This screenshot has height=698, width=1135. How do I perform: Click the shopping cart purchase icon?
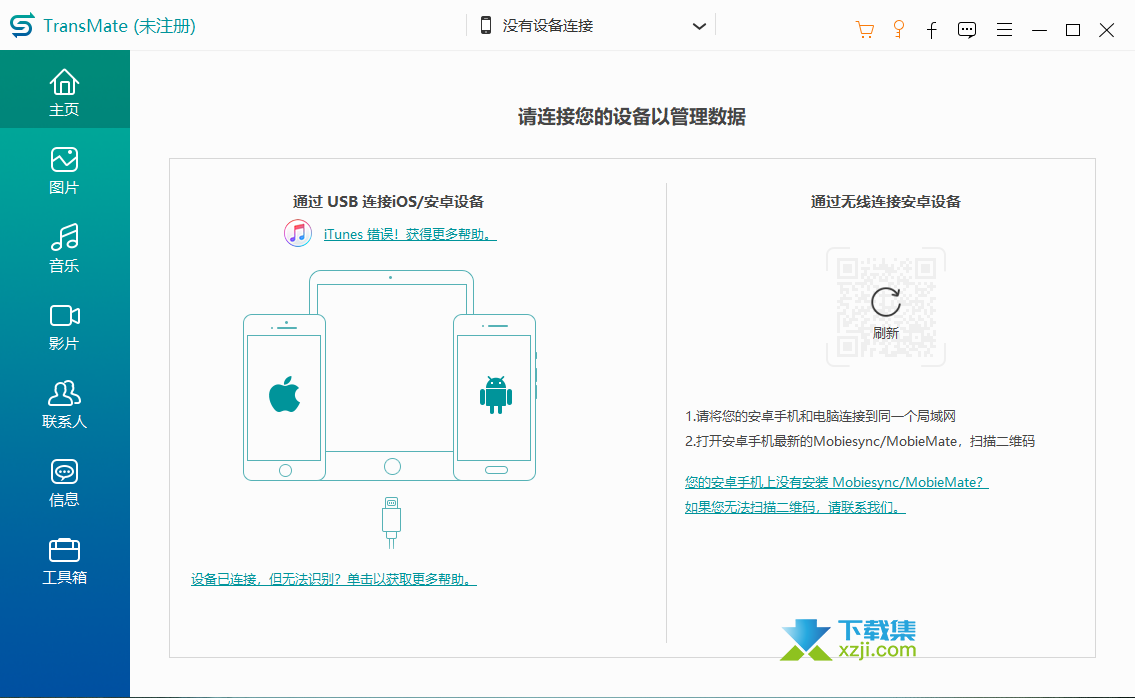[x=864, y=30]
